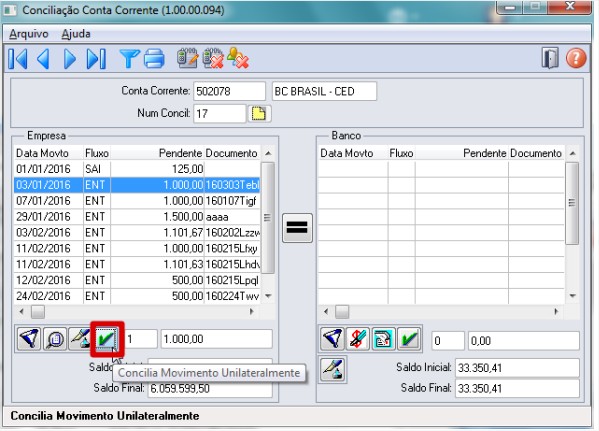The width and height of the screenshot is (599, 431).
Task: Click Conta Corrente field 502078
Action: [x=229, y=91]
